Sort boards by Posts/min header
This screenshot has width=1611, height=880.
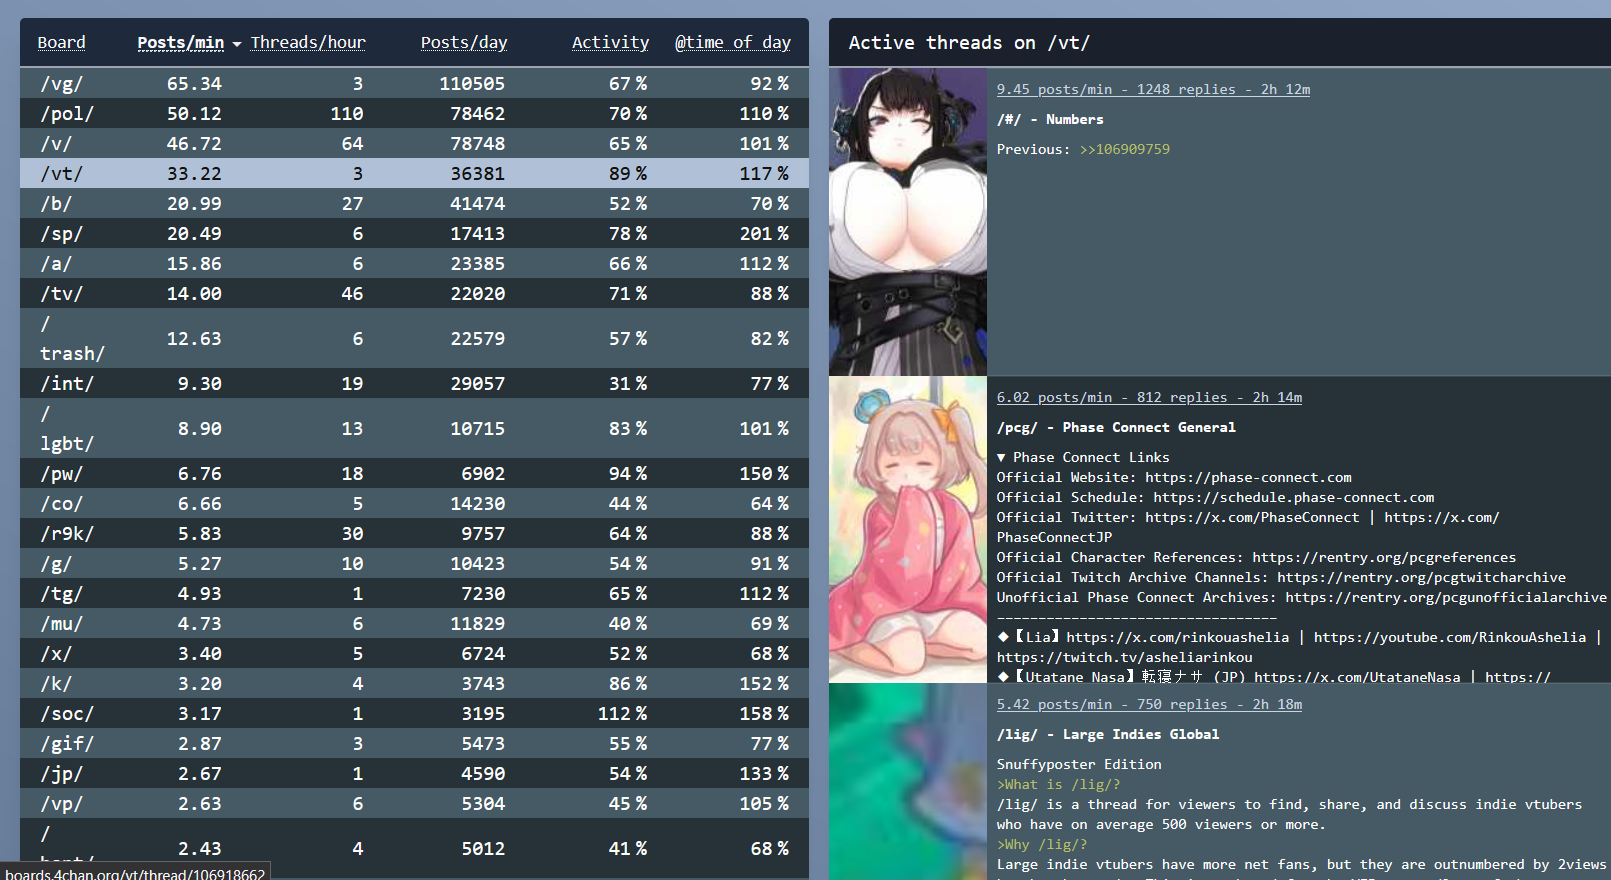pos(180,42)
